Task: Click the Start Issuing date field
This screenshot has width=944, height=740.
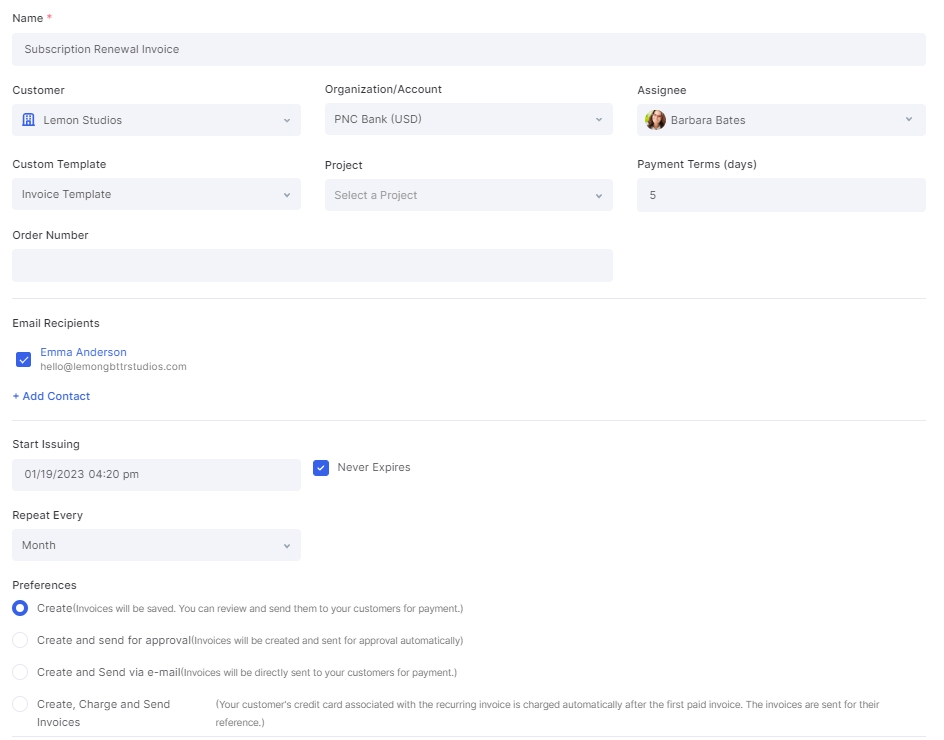Action: [x=157, y=474]
